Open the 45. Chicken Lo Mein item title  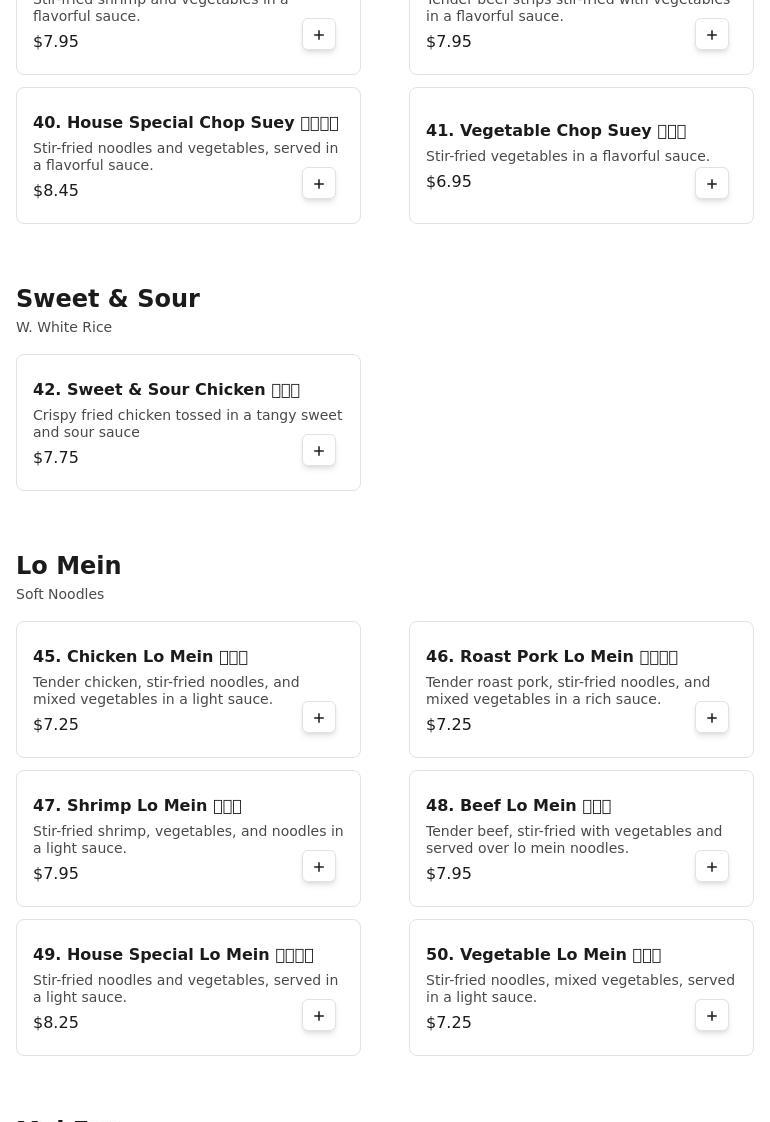(140, 656)
